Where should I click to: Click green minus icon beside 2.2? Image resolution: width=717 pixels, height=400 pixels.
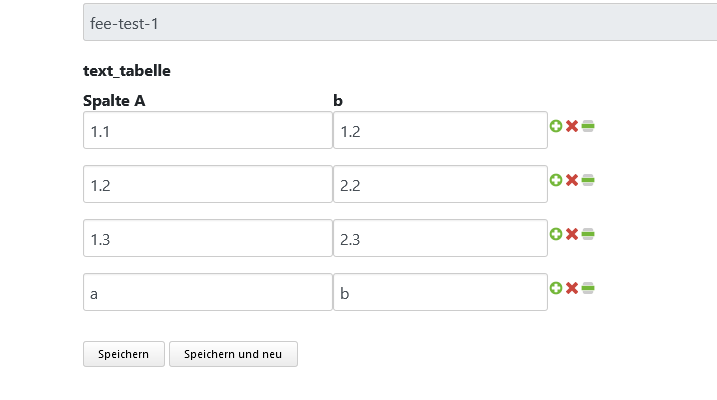(588, 180)
